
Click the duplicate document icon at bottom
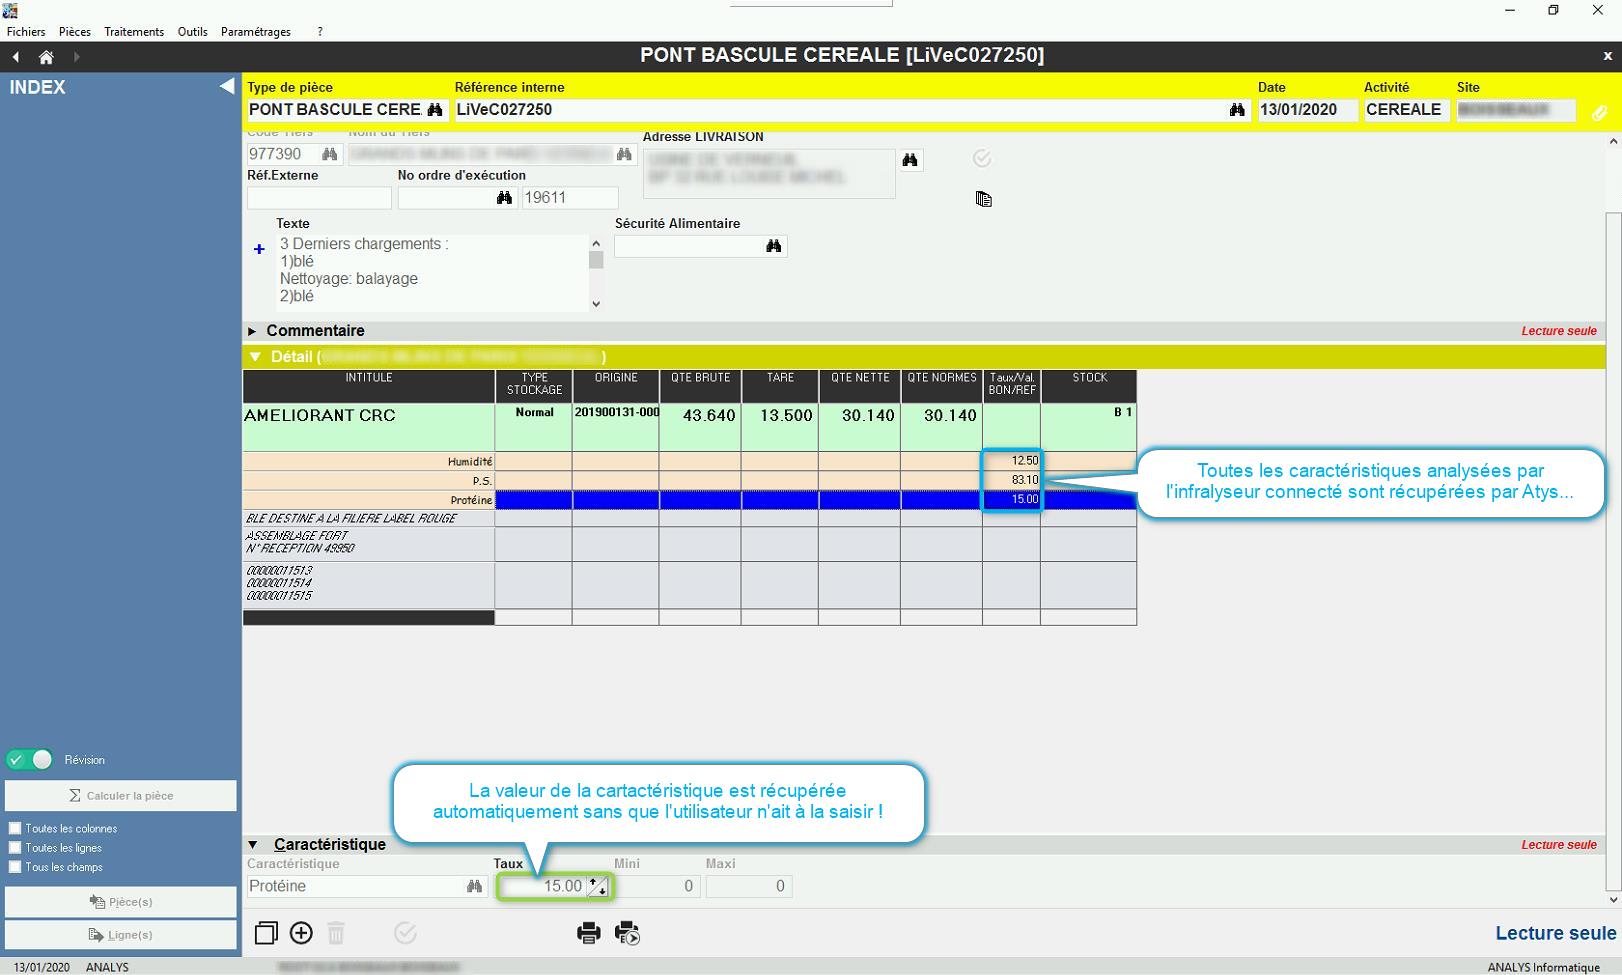[265, 933]
